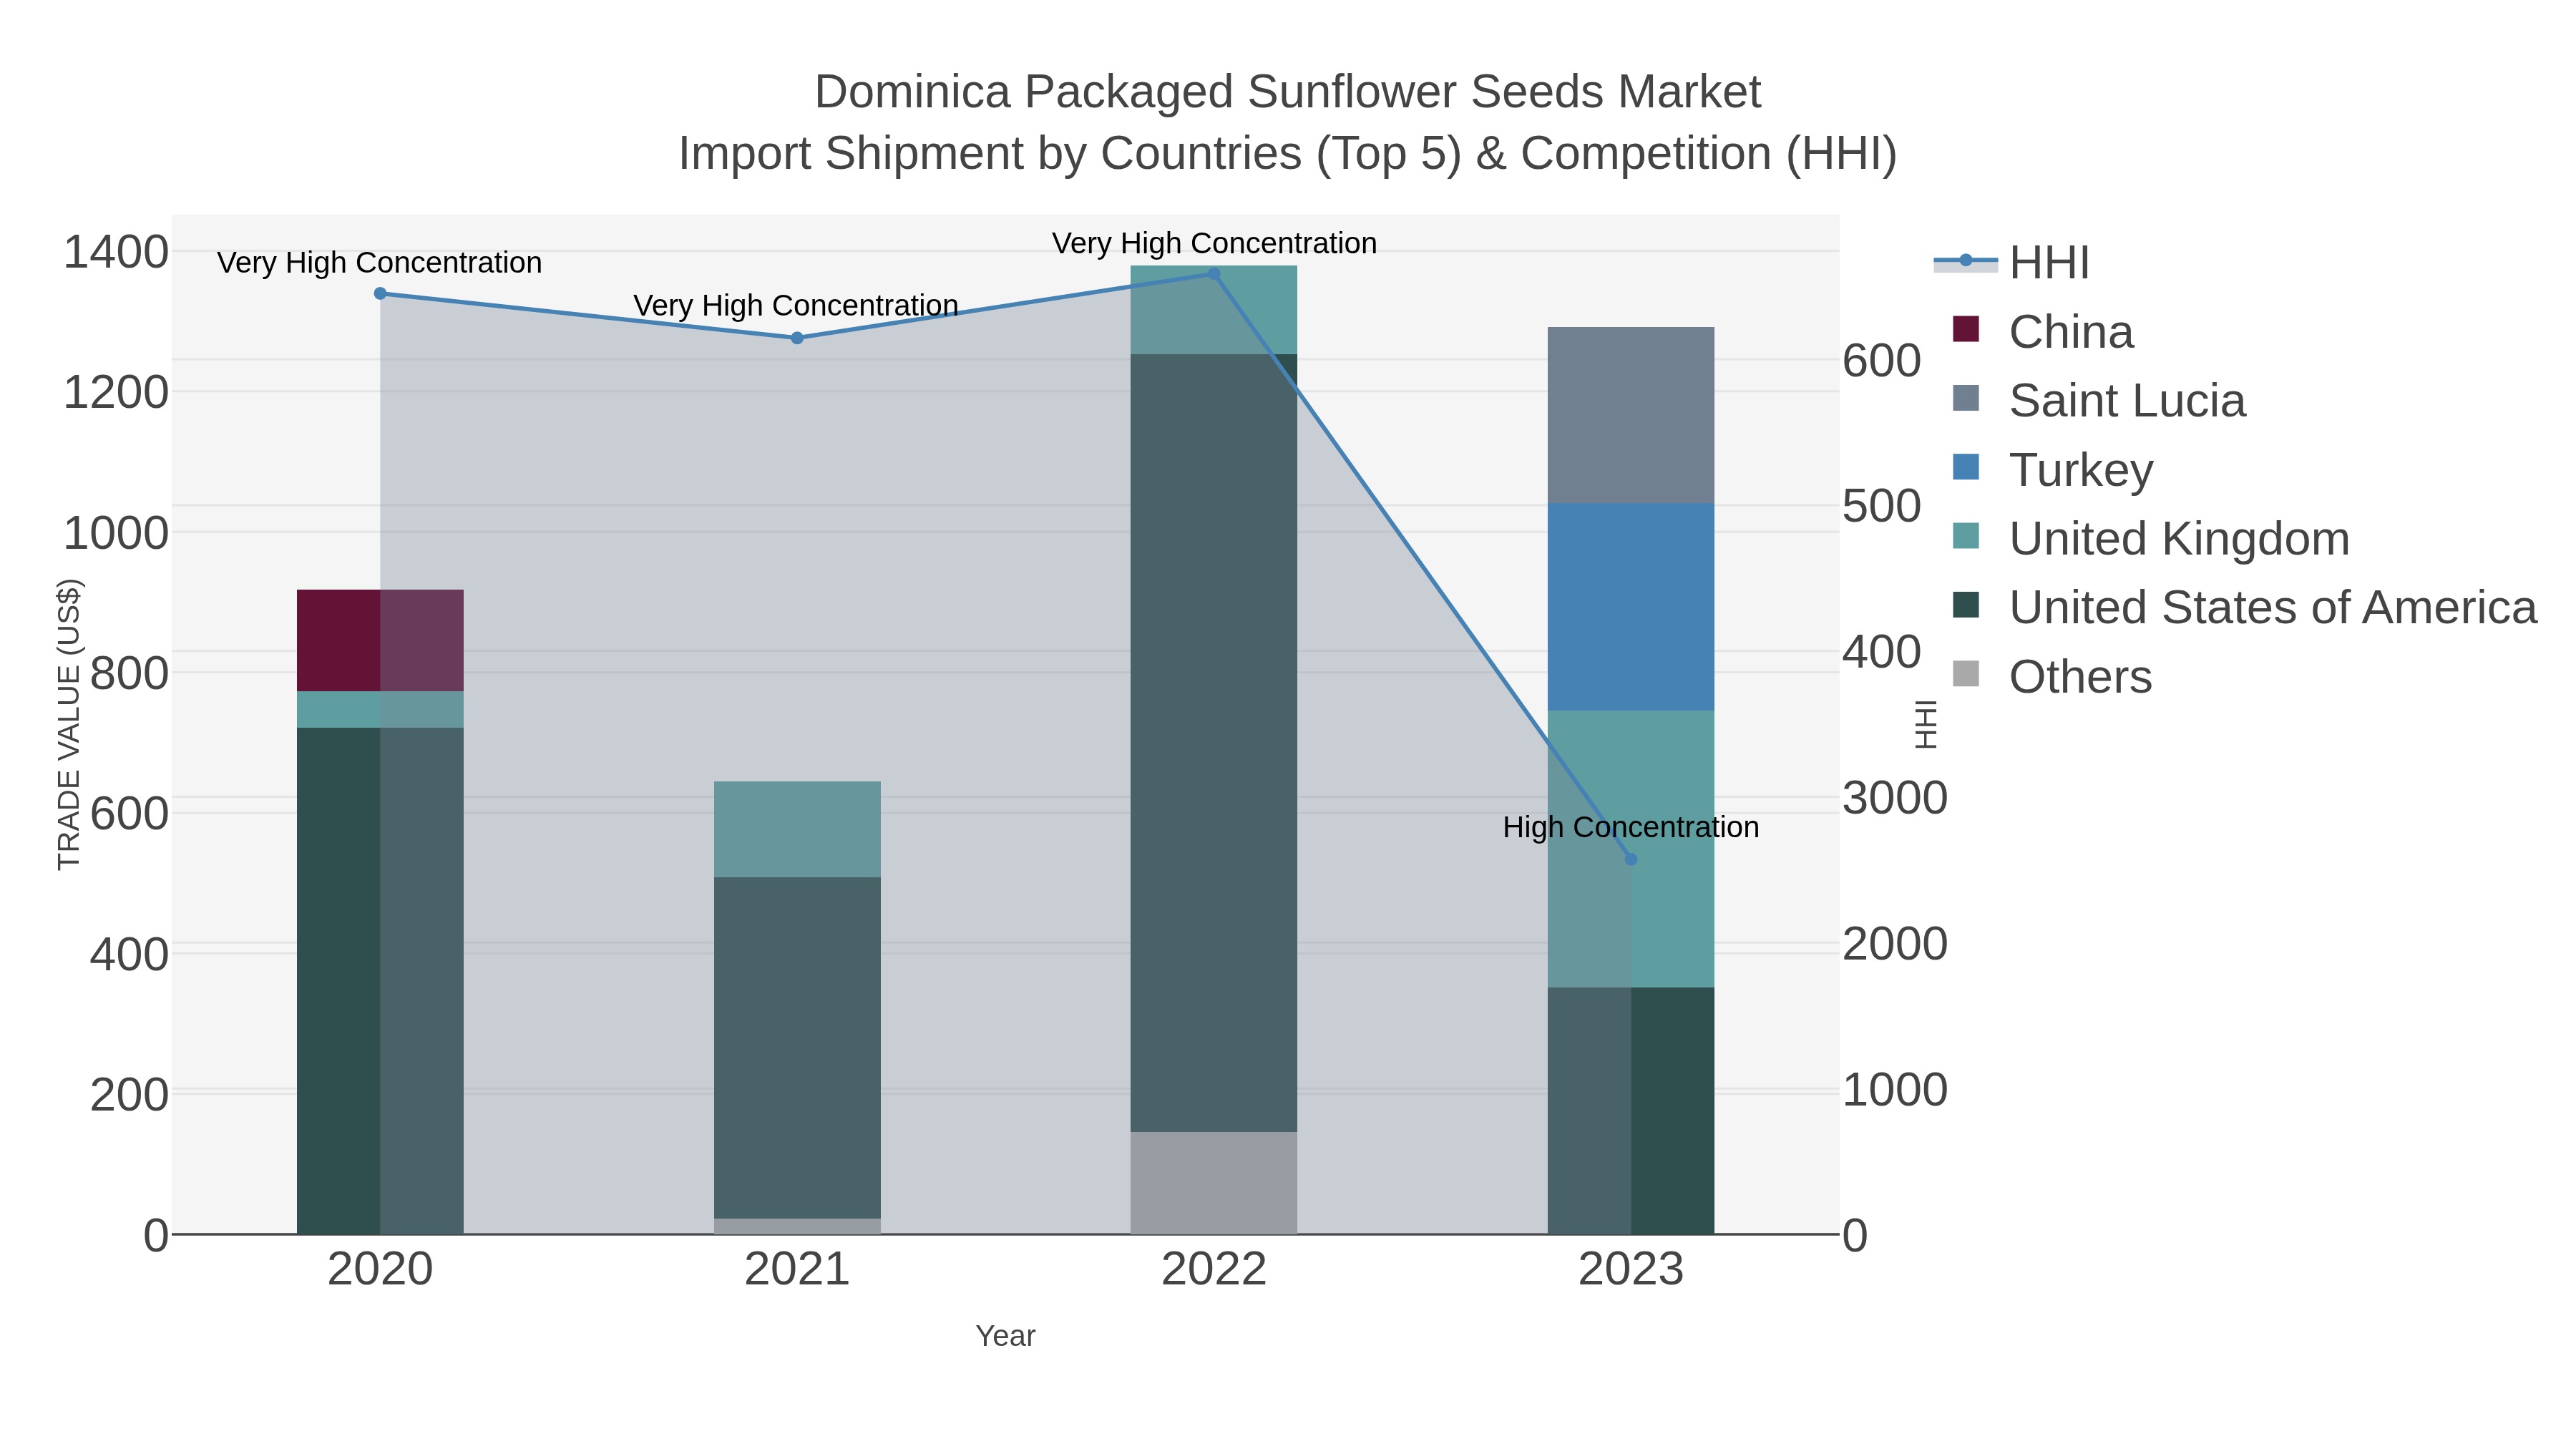Click the Turkey legend color swatch
The image size is (2576, 1449).
click(x=1966, y=467)
